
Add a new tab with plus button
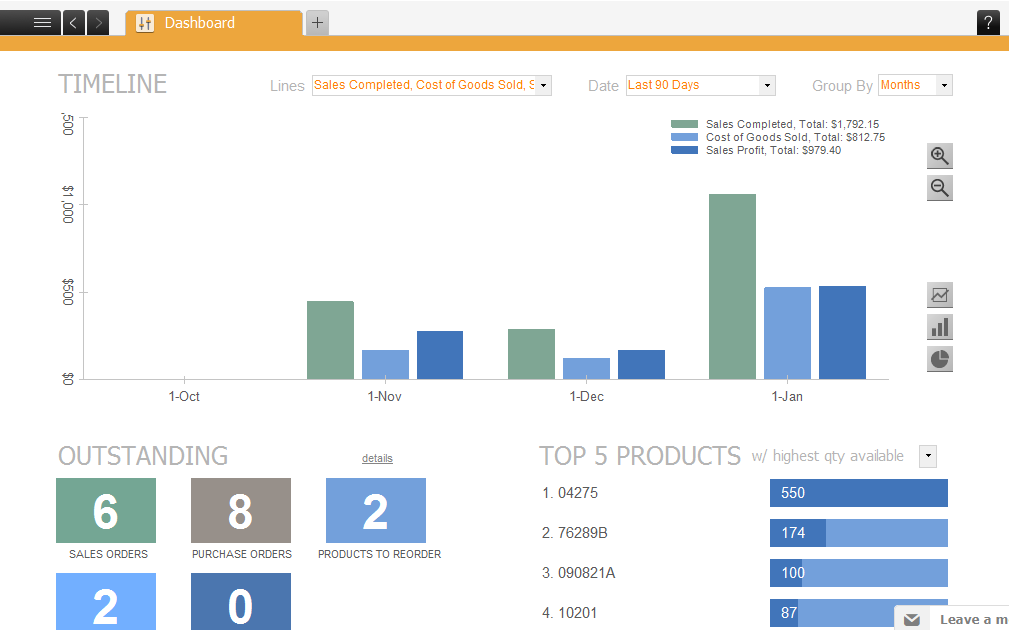click(317, 22)
